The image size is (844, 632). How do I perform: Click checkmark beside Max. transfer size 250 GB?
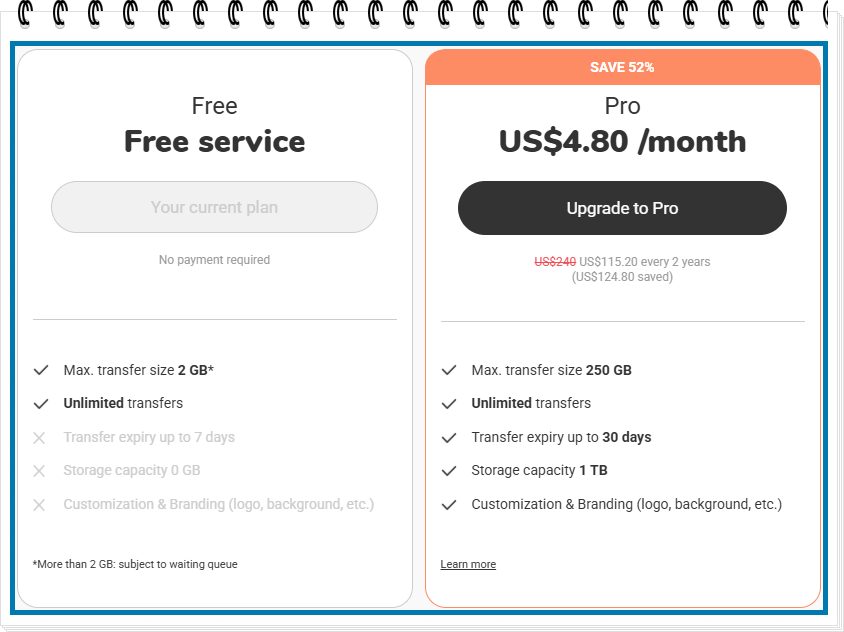(449, 370)
